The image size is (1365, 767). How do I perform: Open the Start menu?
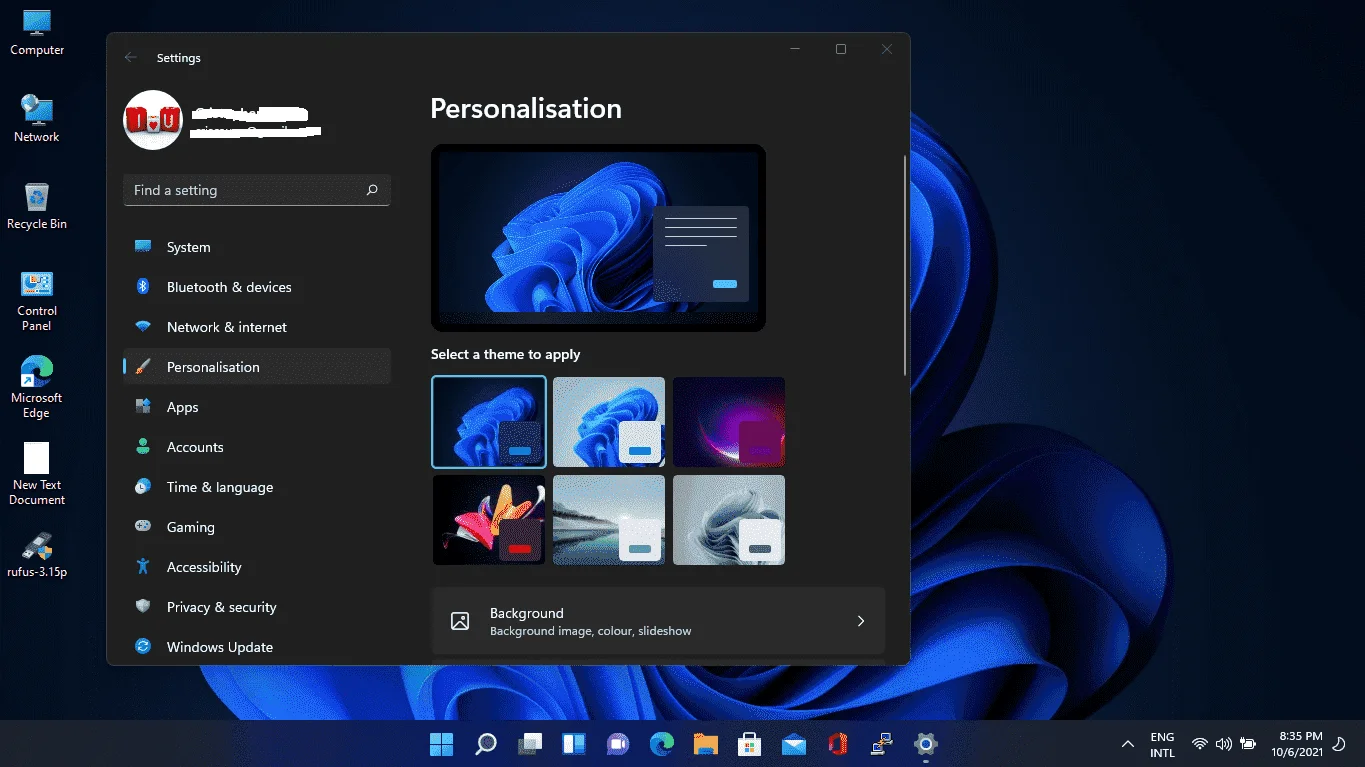click(441, 744)
